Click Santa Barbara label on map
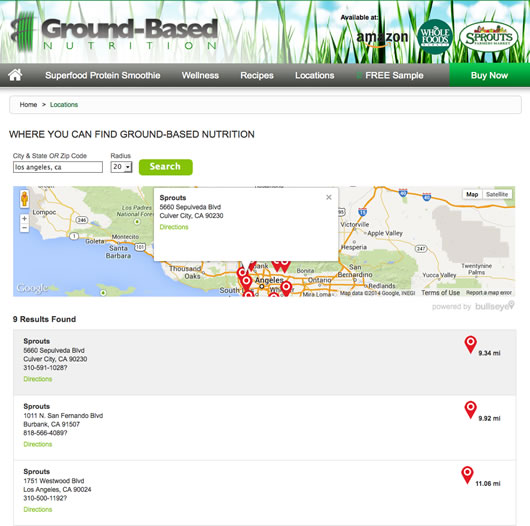The width and height of the screenshot is (530, 526). [x=118, y=252]
